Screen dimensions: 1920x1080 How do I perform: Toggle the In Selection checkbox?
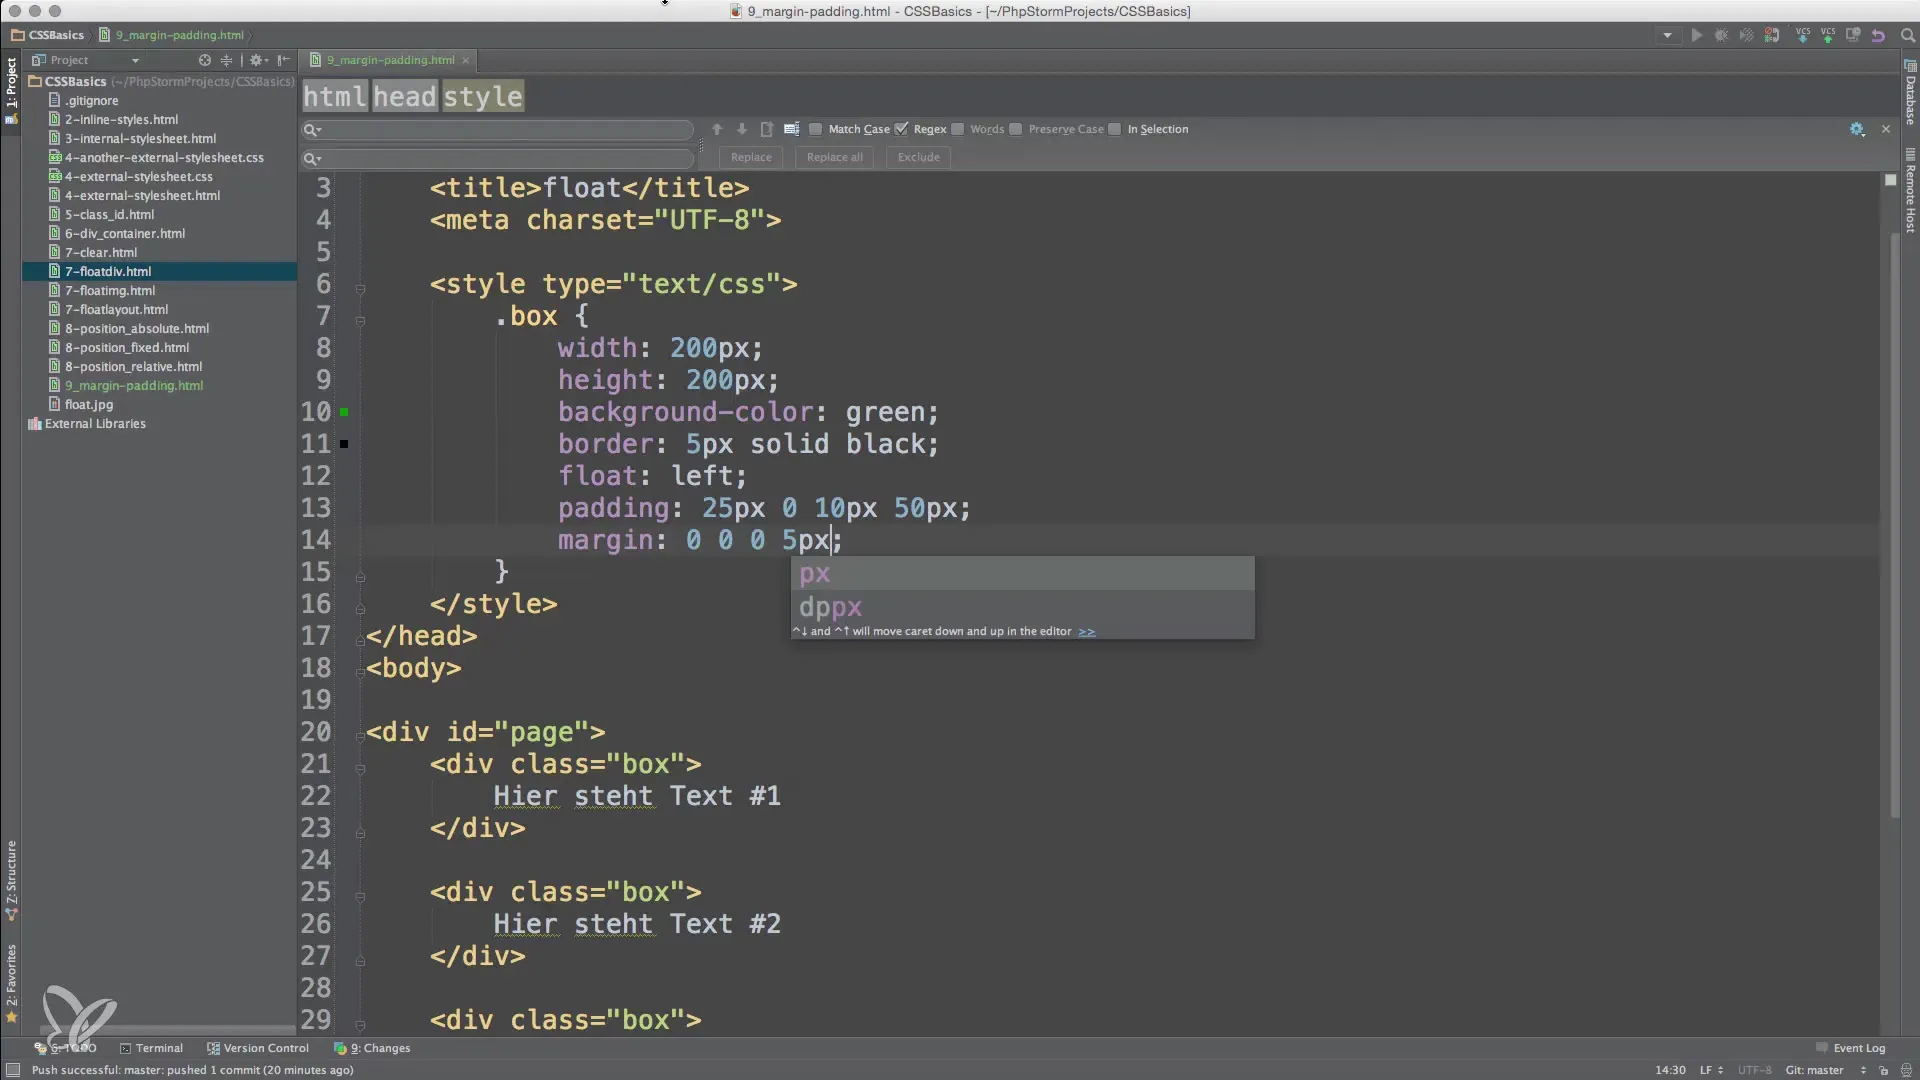(x=1115, y=129)
